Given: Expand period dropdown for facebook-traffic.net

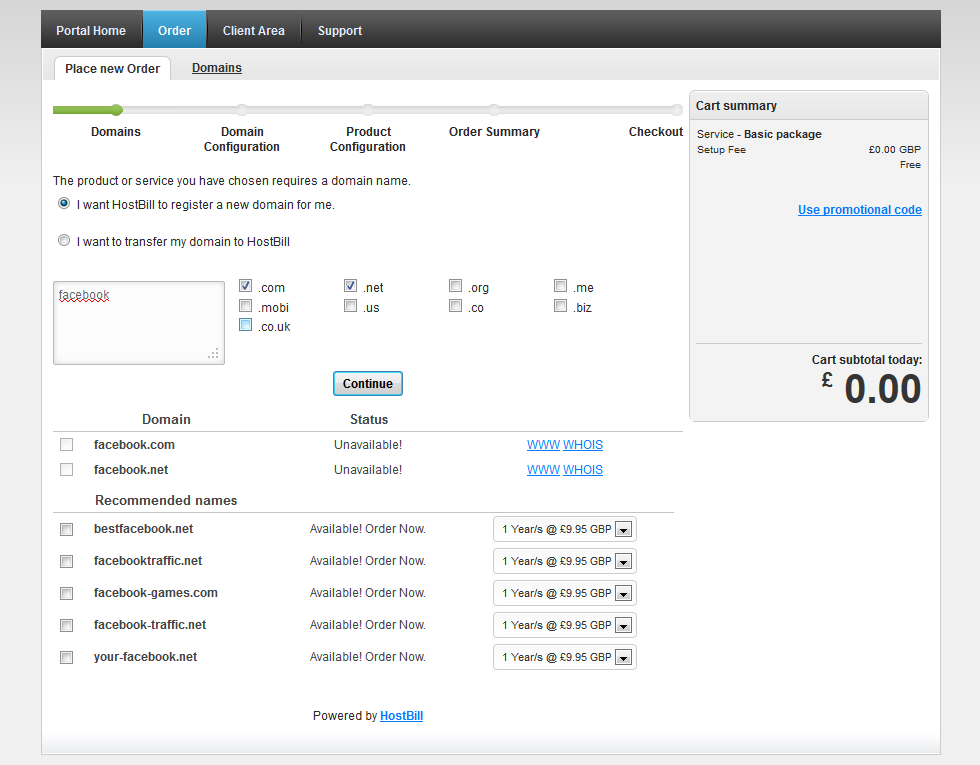Looking at the screenshot, I should coord(564,625).
